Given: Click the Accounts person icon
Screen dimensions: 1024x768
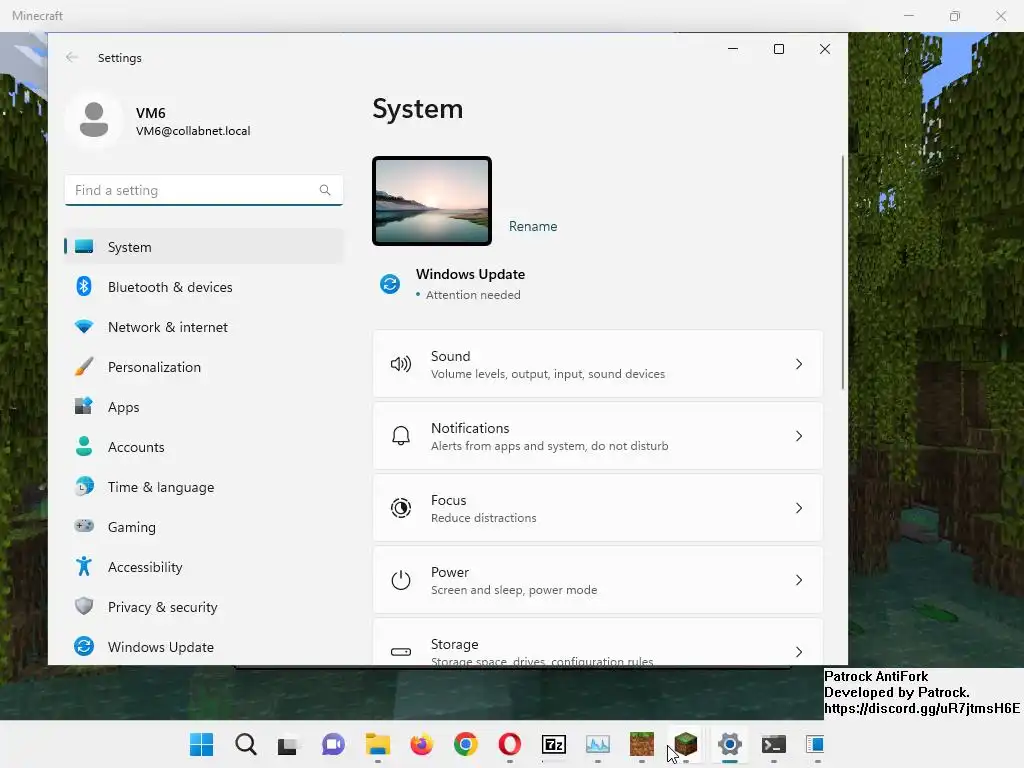Looking at the screenshot, I should (x=84, y=446).
